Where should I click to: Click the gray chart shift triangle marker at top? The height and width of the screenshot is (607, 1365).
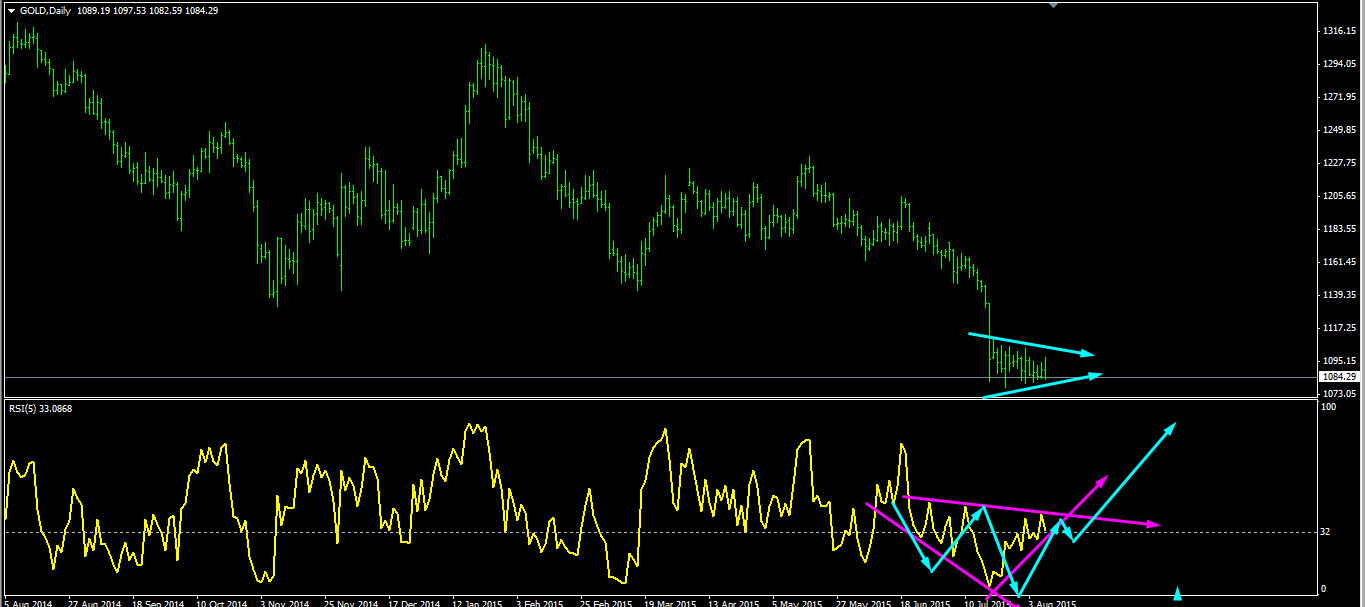[1053, 5]
